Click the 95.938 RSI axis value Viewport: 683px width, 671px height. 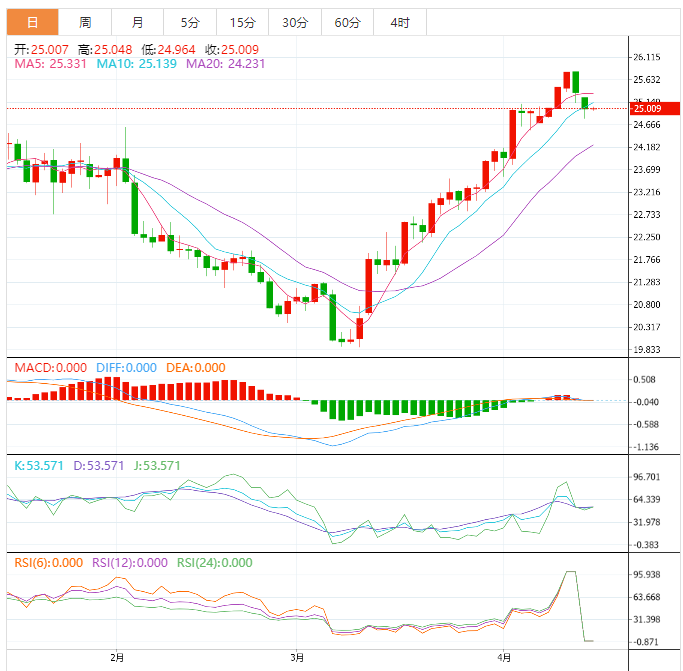click(647, 575)
